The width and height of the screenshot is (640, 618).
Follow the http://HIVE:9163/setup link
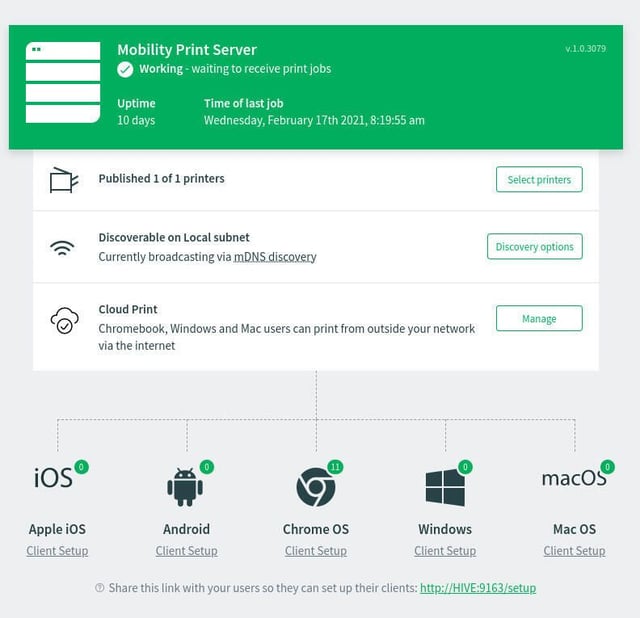pos(478,588)
